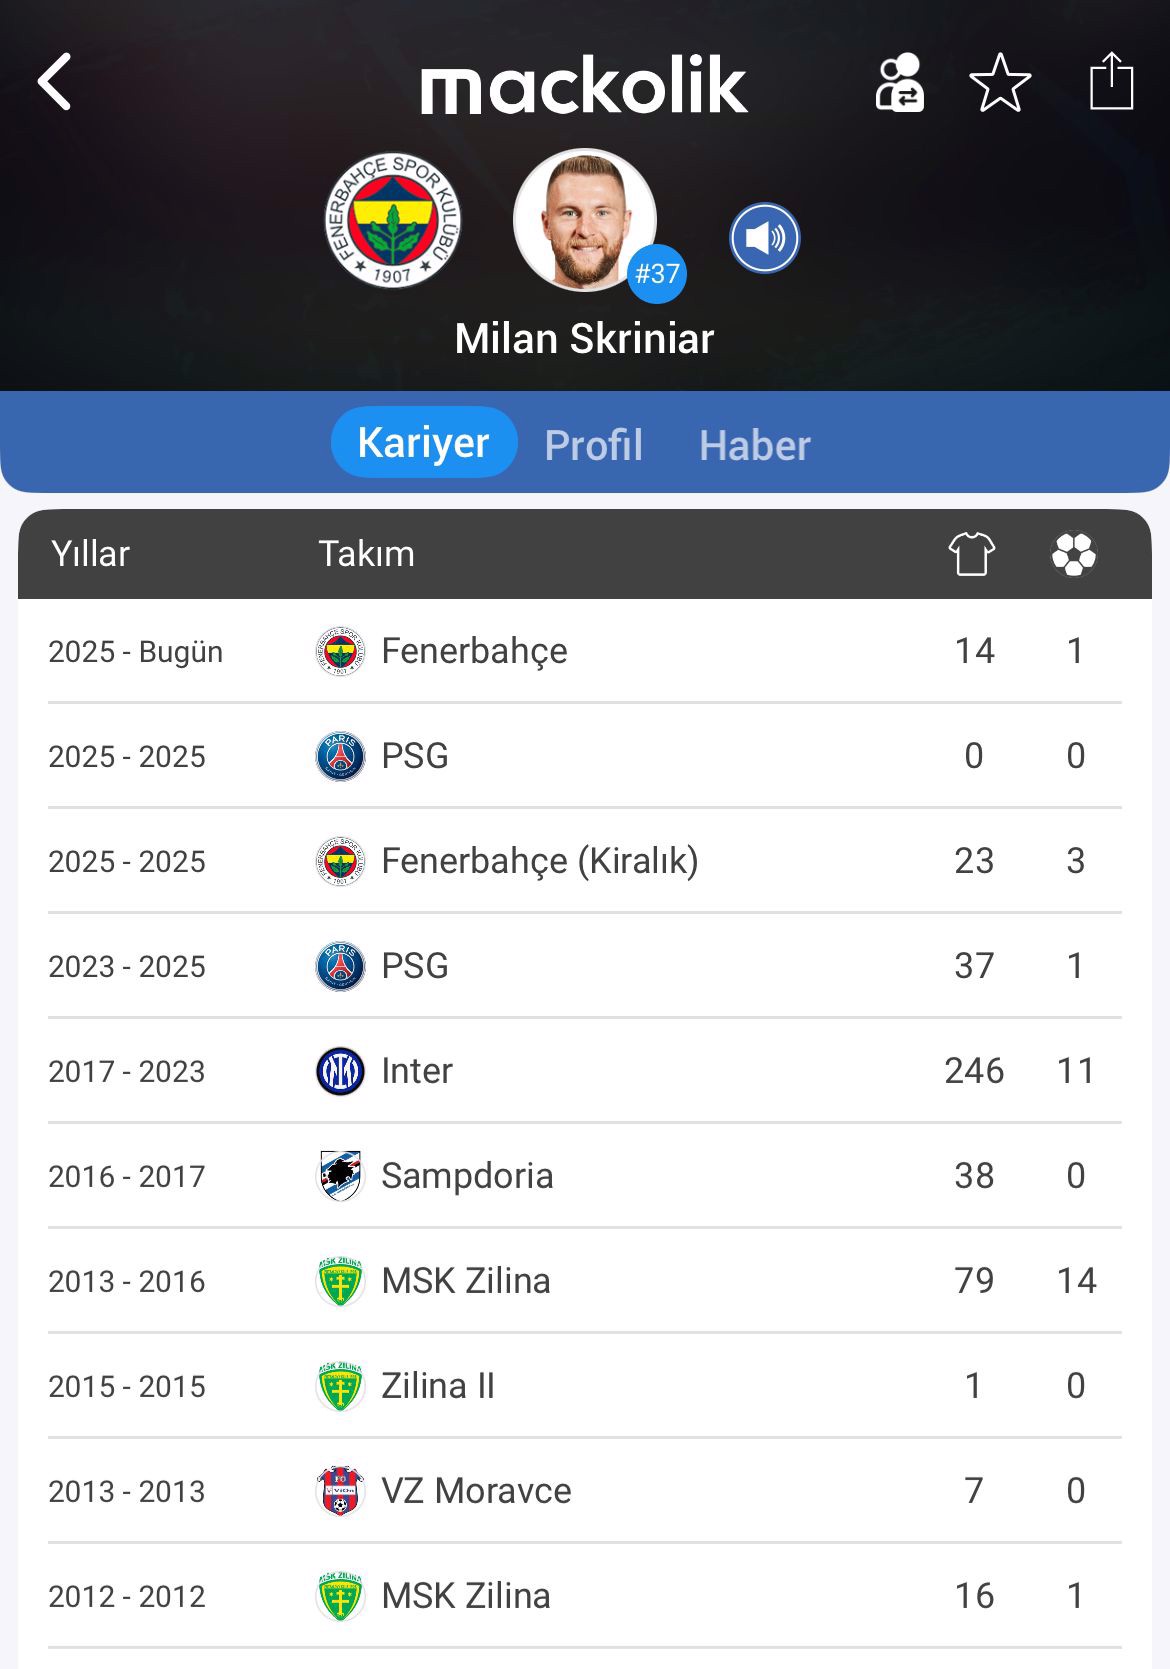Tap the PSG logo in 2023 - 2025 row
The image size is (1170, 1669).
pyautogui.click(x=340, y=966)
